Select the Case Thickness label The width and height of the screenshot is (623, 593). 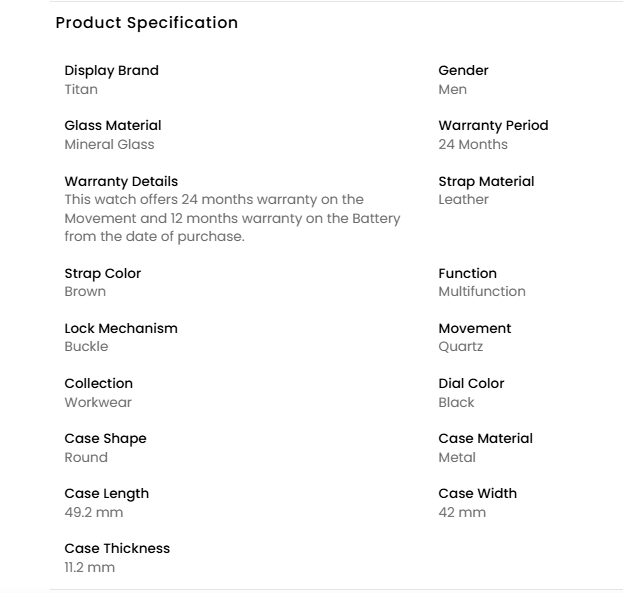point(117,548)
